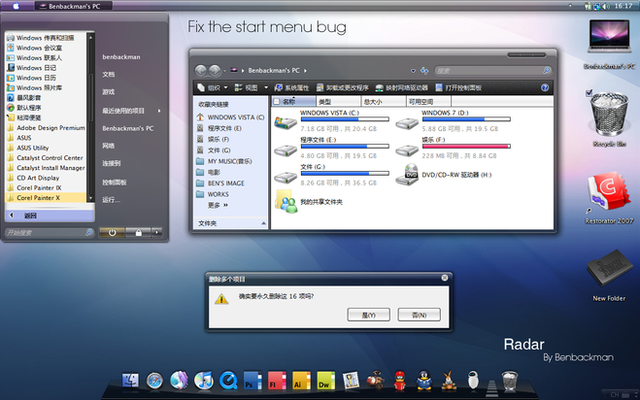Image resolution: width=640 pixels, height=400 pixels.
Task: Click the Explorer 搜索 search box
Action: (x=493, y=71)
